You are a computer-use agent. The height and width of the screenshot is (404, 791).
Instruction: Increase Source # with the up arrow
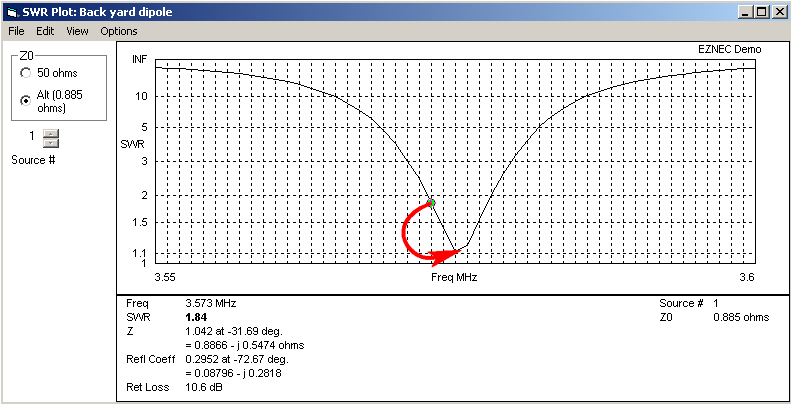51,132
